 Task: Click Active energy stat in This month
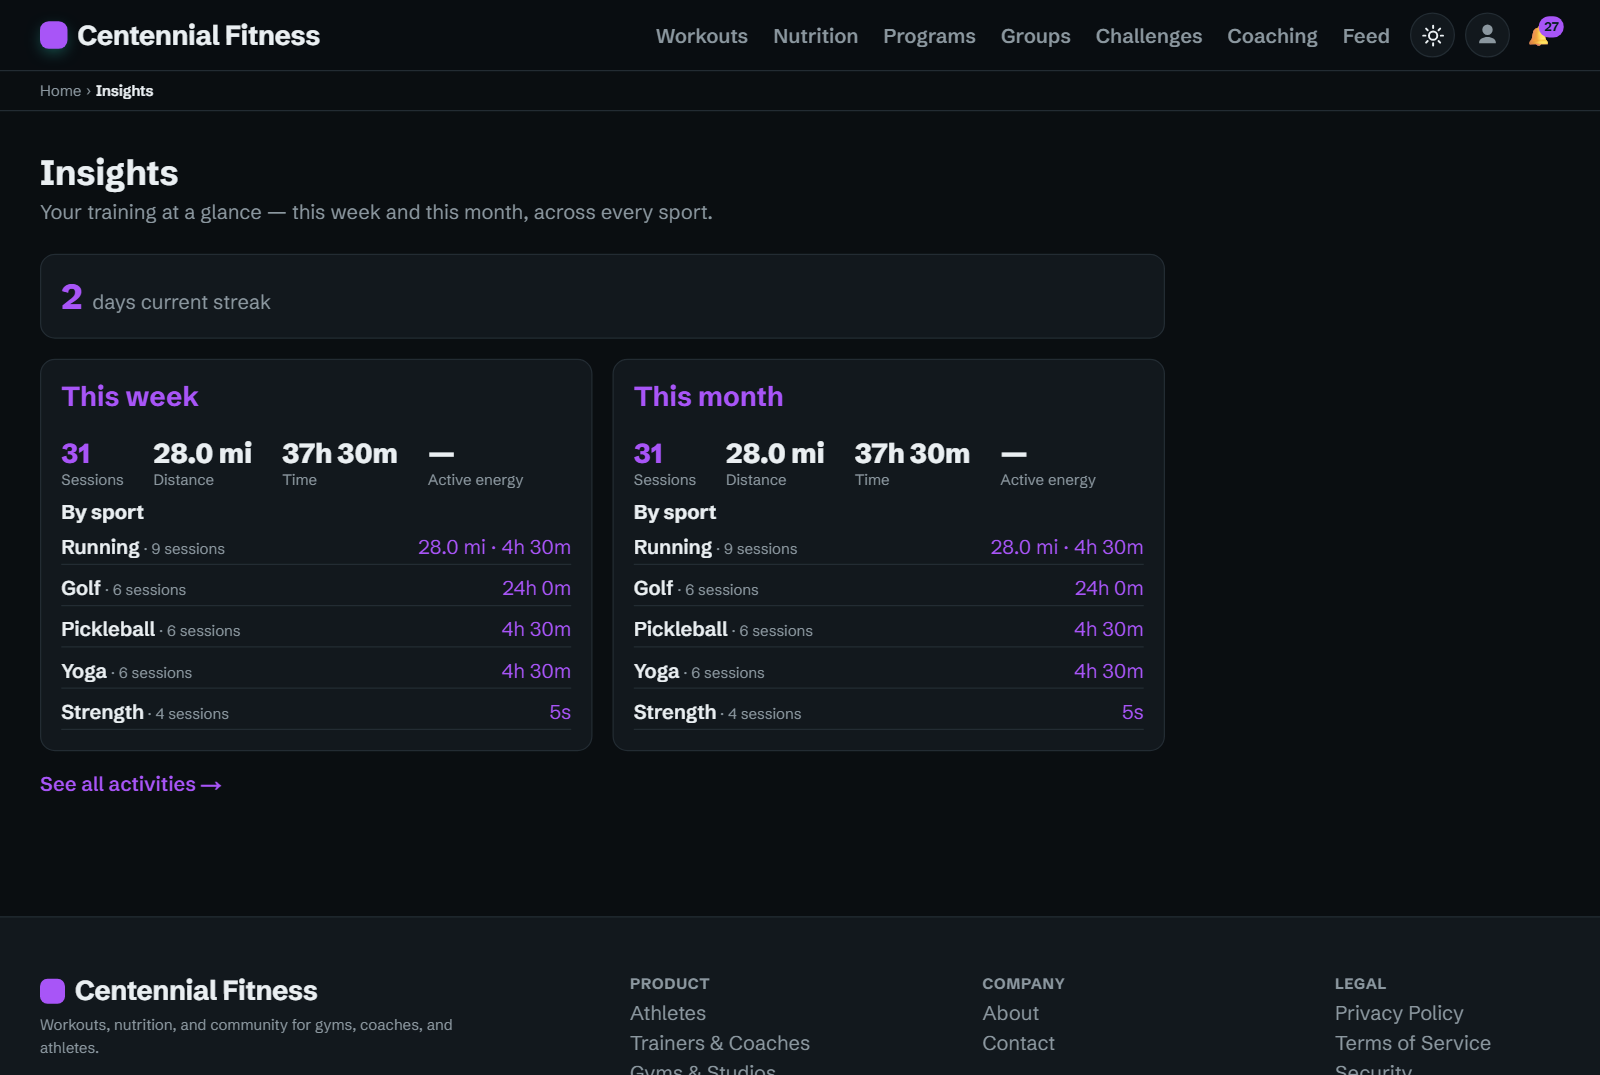pyautogui.click(x=1048, y=464)
